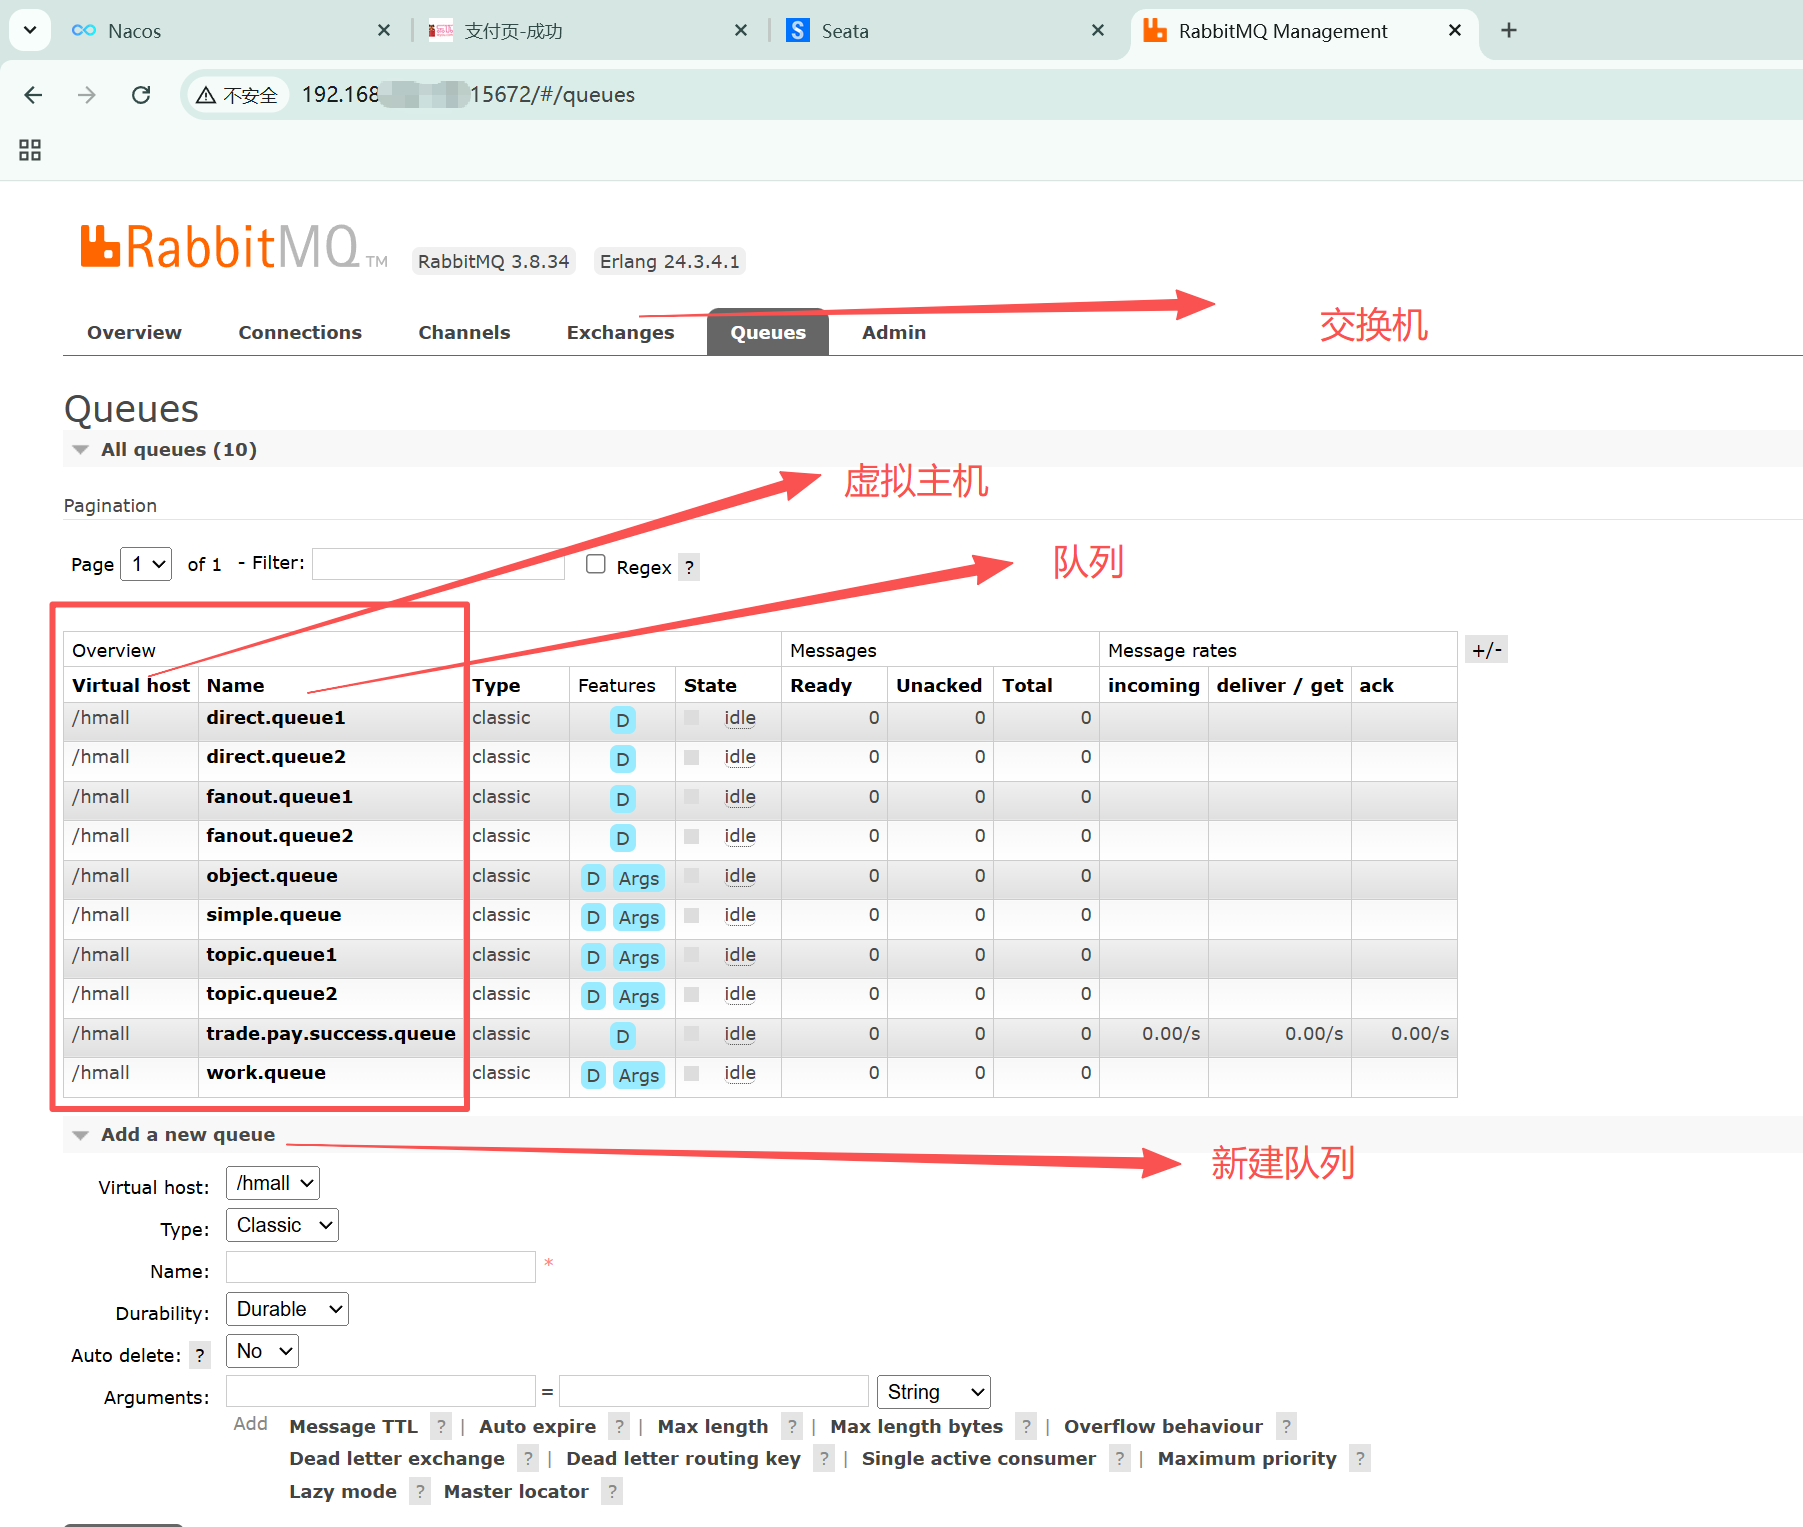Viewport: 1803px width, 1527px height.
Task: Open Auto delete No dropdown
Action: click(x=262, y=1351)
